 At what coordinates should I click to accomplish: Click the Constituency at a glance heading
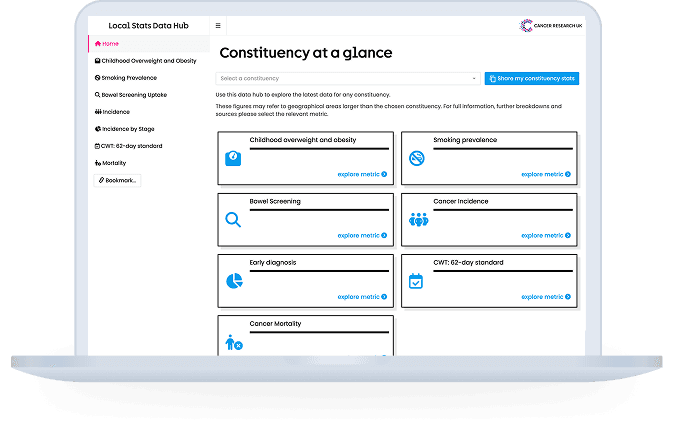point(306,52)
